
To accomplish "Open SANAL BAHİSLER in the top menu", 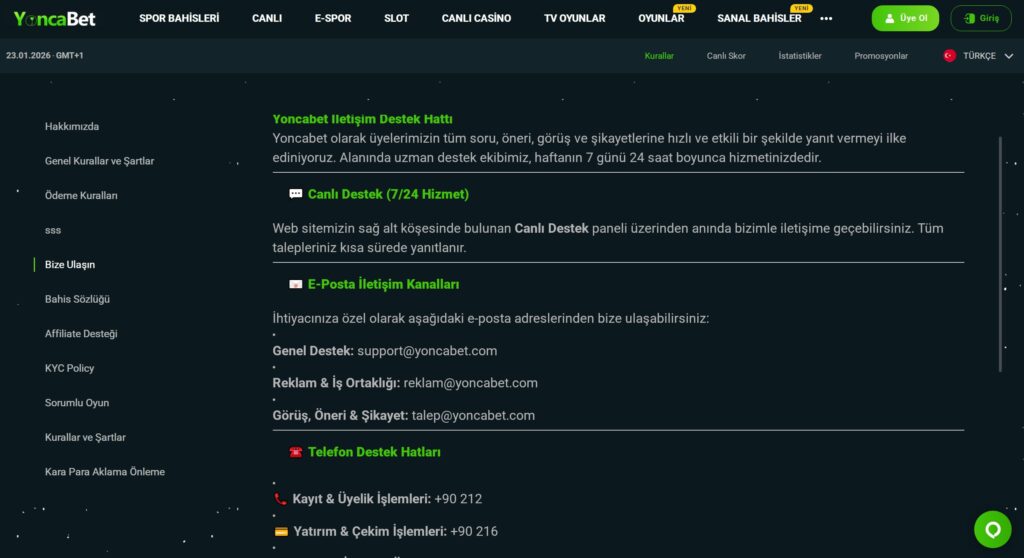I will pos(759,18).
